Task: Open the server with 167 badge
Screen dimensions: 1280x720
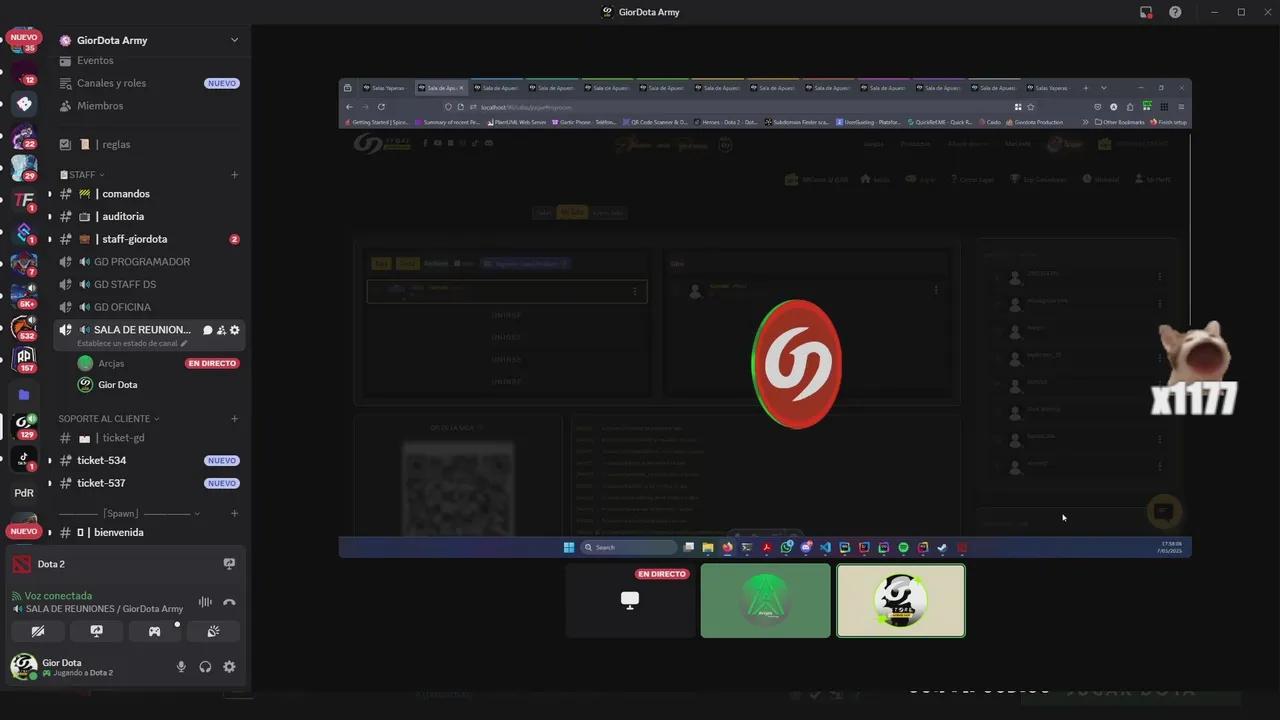Action: click(x=24, y=360)
